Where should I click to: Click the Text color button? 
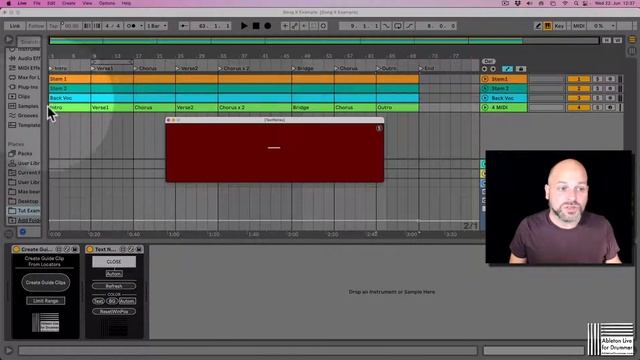tap(98, 301)
